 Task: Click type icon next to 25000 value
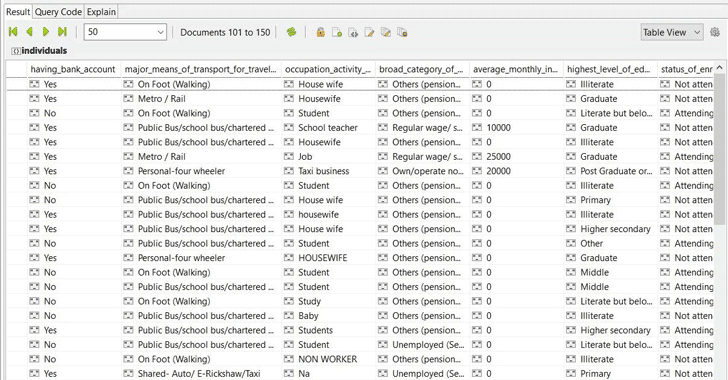click(x=477, y=157)
